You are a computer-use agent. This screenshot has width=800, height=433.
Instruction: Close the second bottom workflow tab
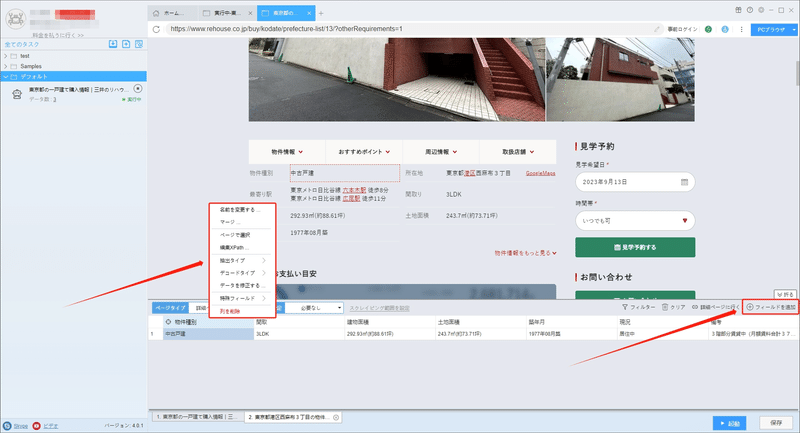tap(336, 417)
